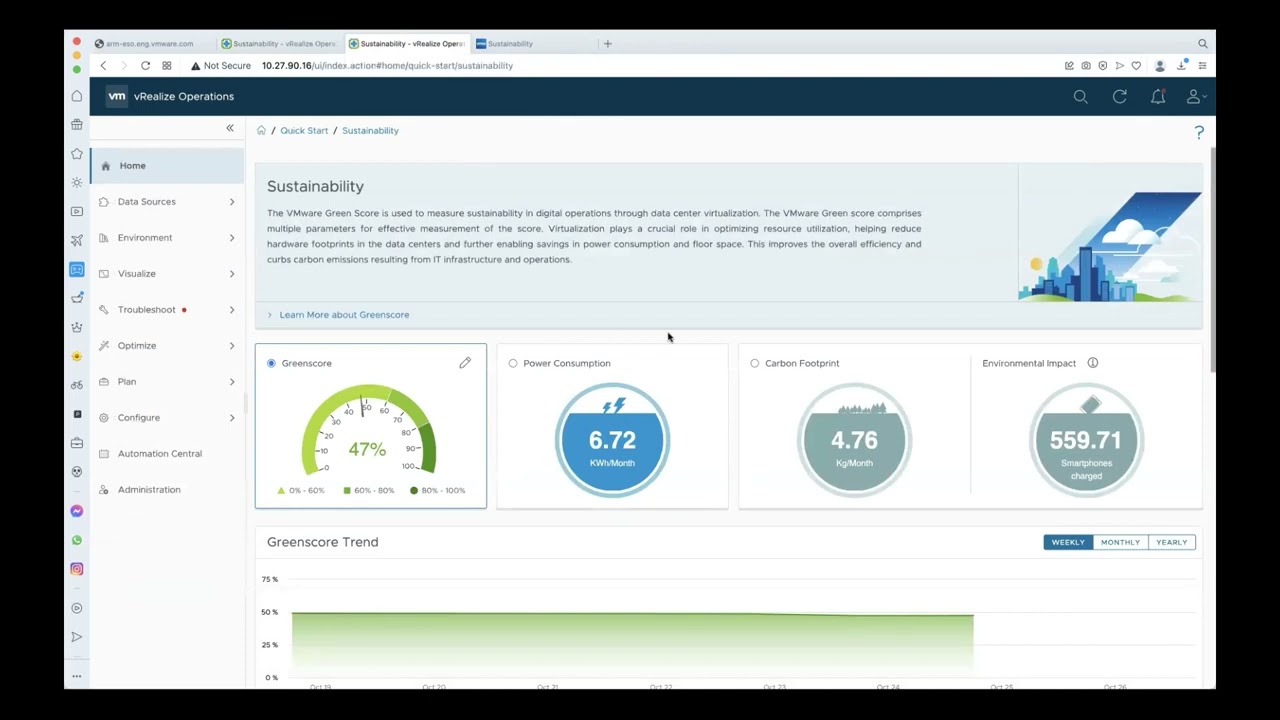
Task: Click the vRealize refresh icon in header
Action: [1120, 97]
